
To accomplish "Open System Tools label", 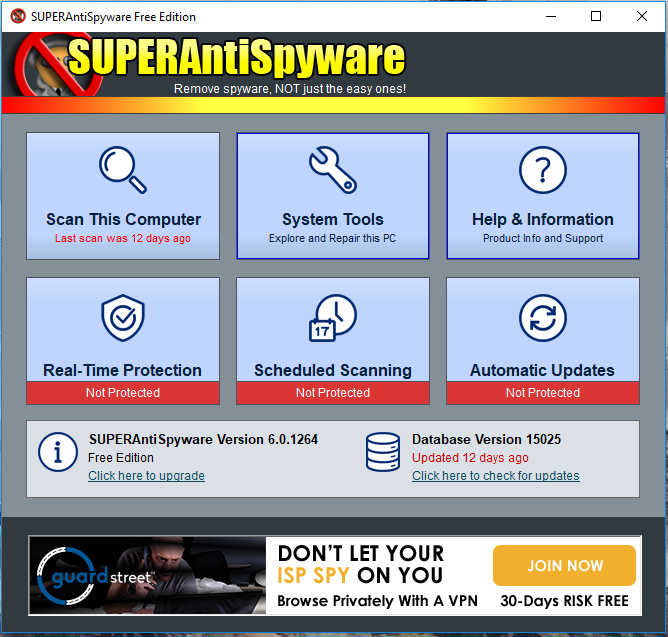I will pyautogui.click(x=333, y=219).
